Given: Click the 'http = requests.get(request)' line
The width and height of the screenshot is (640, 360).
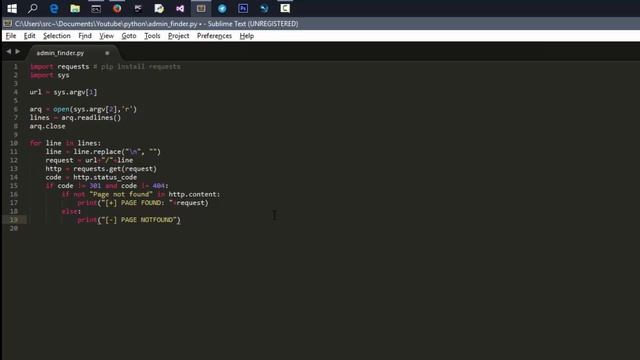Looking at the screenshot, I should 101,169.
